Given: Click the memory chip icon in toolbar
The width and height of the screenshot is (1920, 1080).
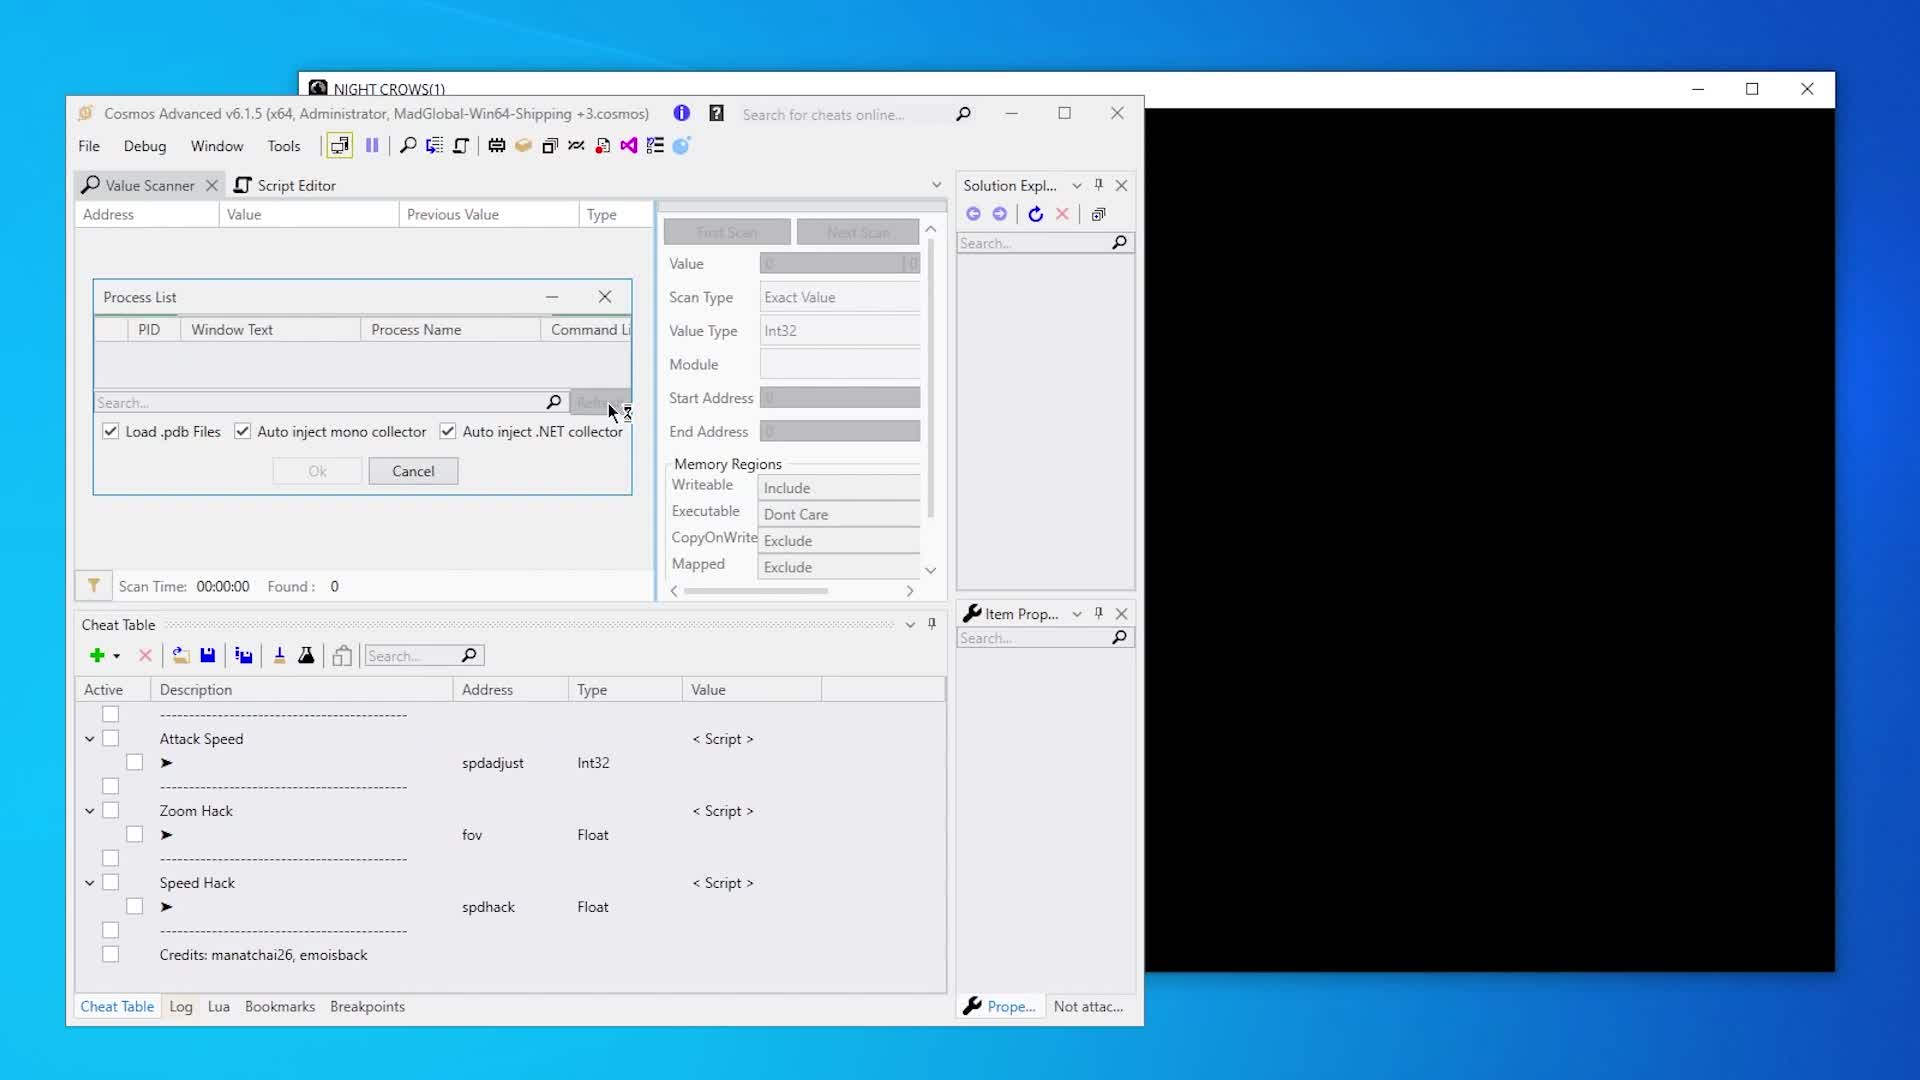Looking at the screenshot, I should [x=496, y=146].
